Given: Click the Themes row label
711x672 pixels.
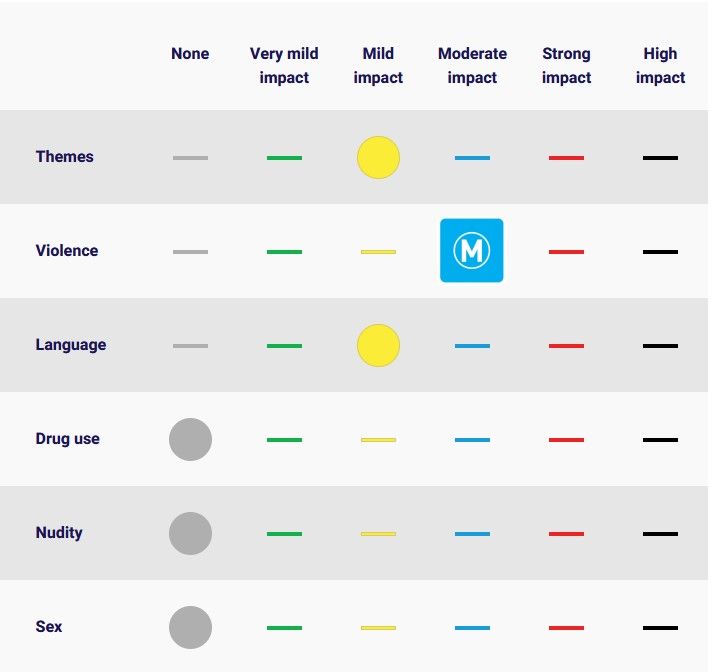Looking at the screenshot, I should 64,157.
